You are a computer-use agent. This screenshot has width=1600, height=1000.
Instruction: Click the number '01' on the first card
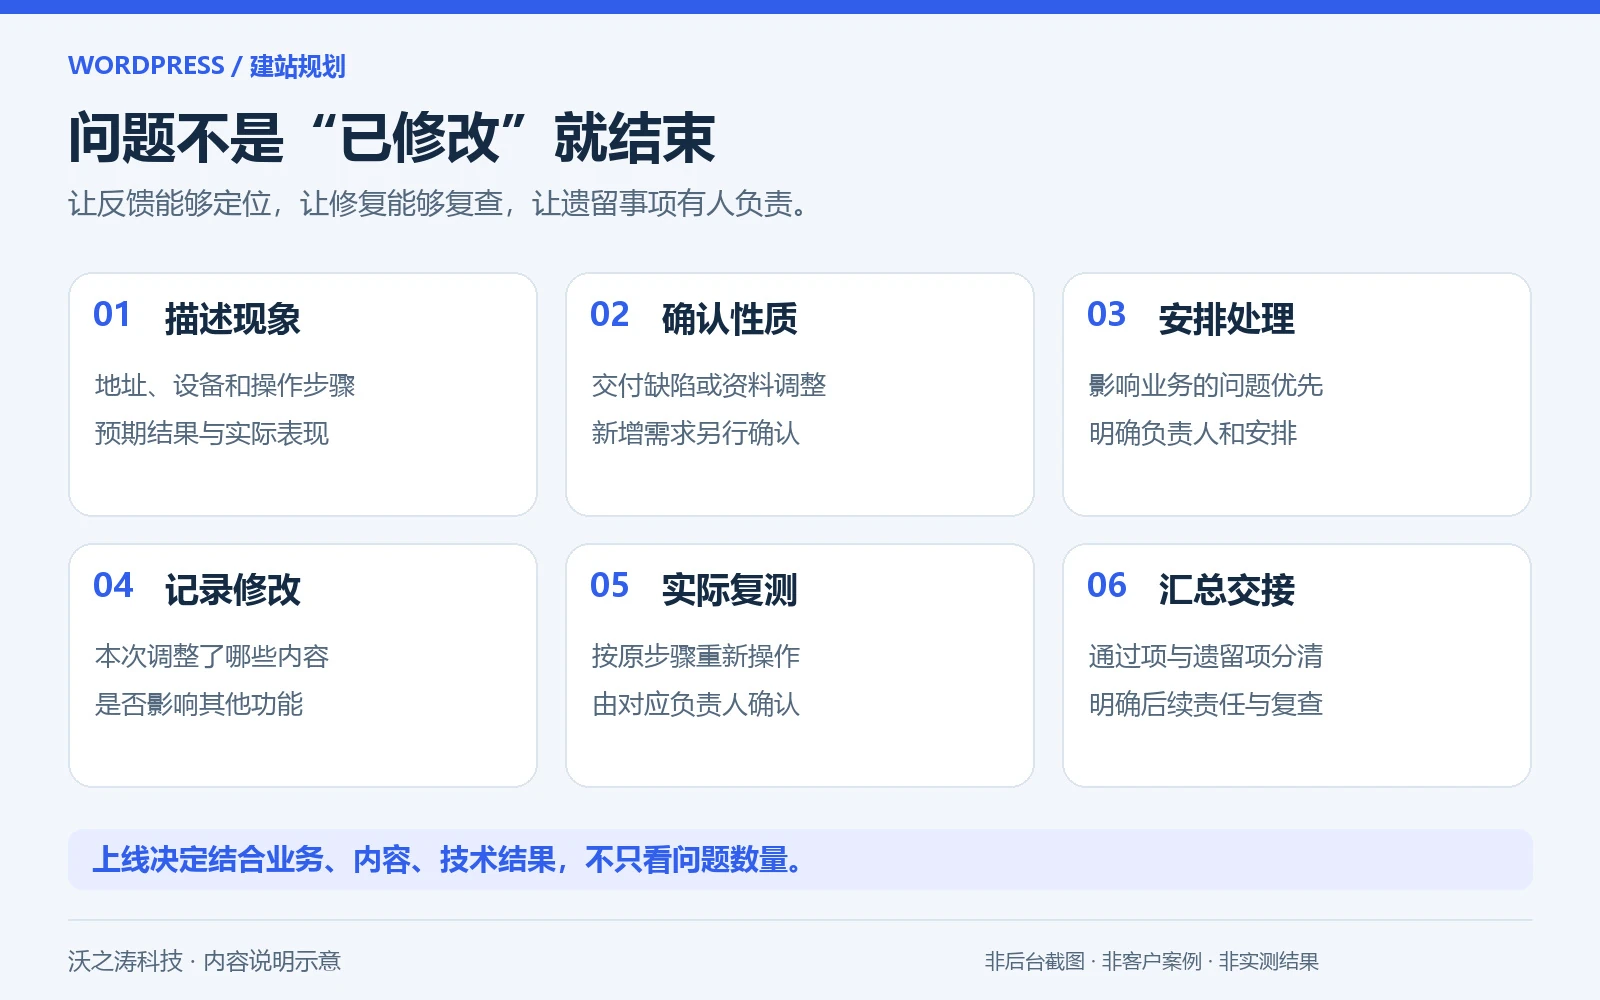112,315
